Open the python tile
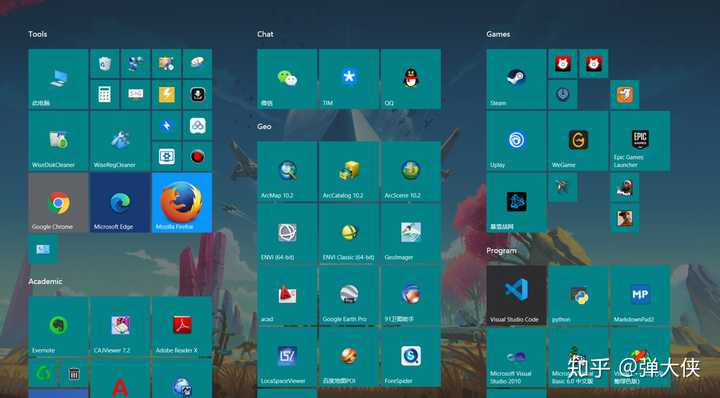Image resolution: width=720 pixels, height=398 pixels. 578,295
